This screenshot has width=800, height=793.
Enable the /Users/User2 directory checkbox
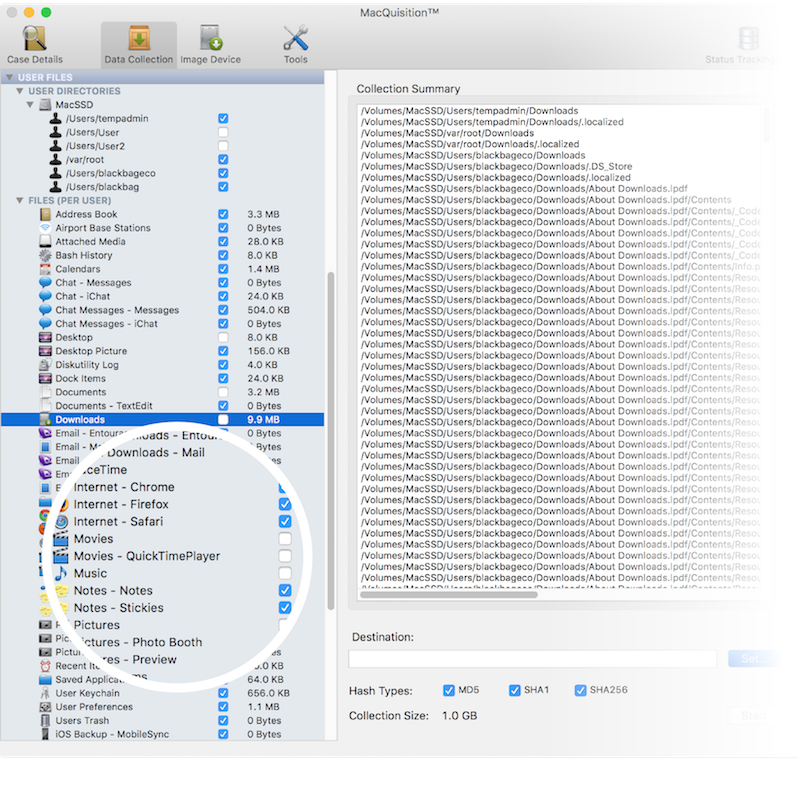223,146
